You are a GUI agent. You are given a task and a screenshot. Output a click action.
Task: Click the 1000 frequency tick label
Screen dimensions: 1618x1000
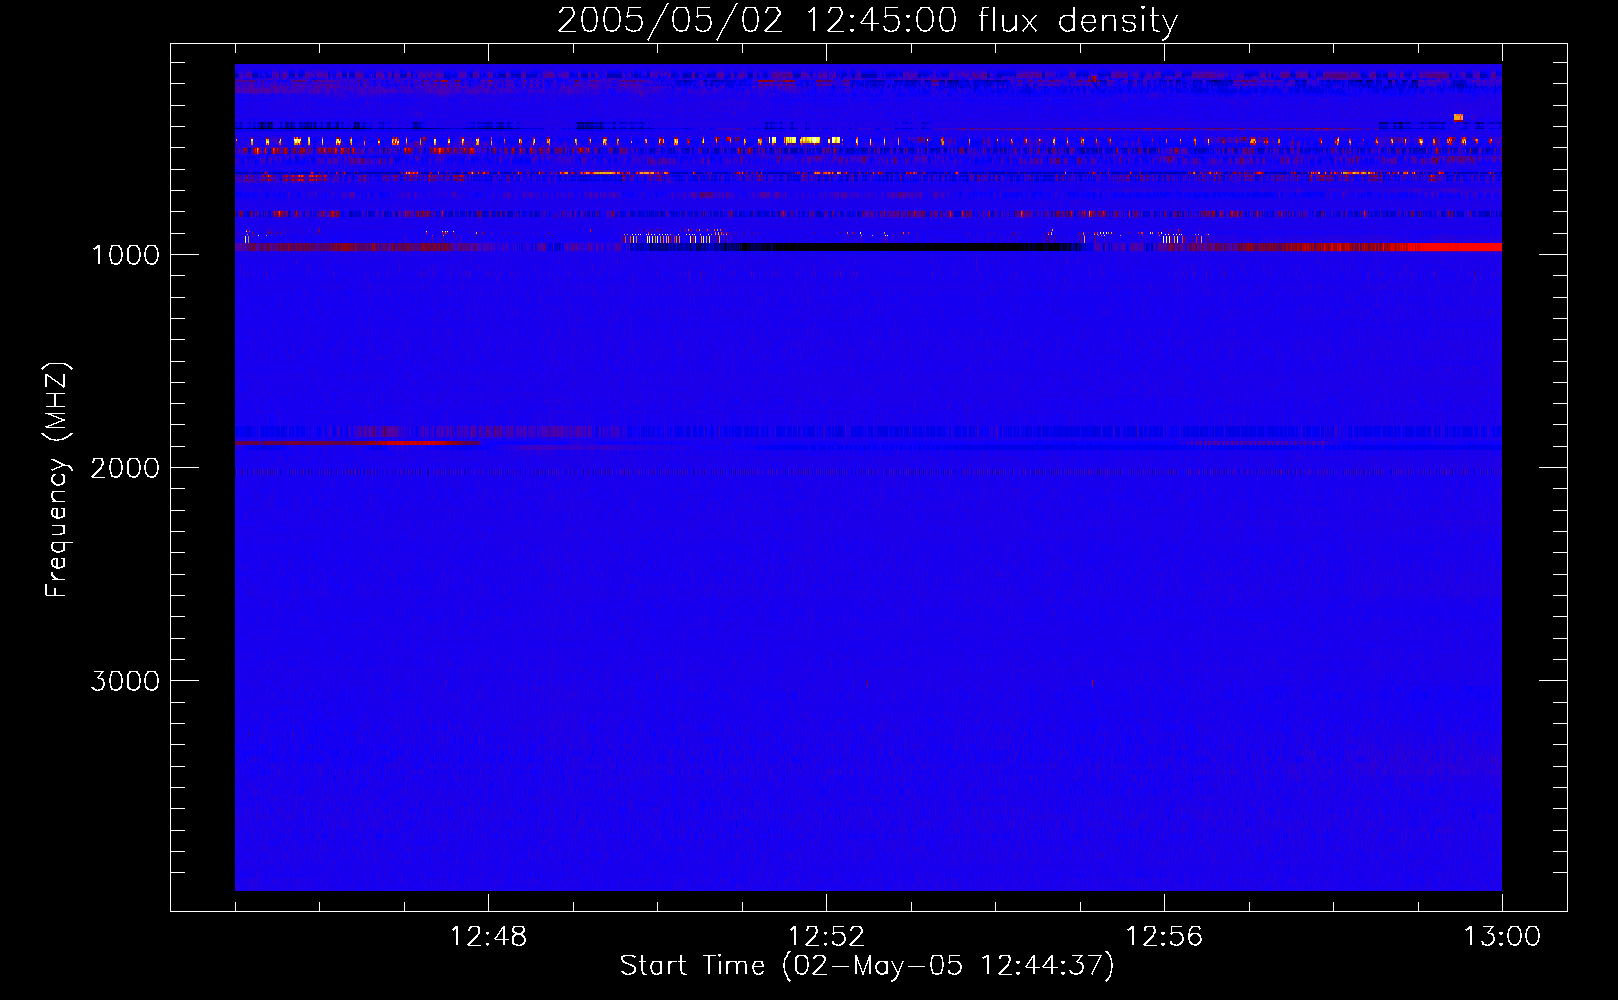pyautogui.click(x=126, y=255)
